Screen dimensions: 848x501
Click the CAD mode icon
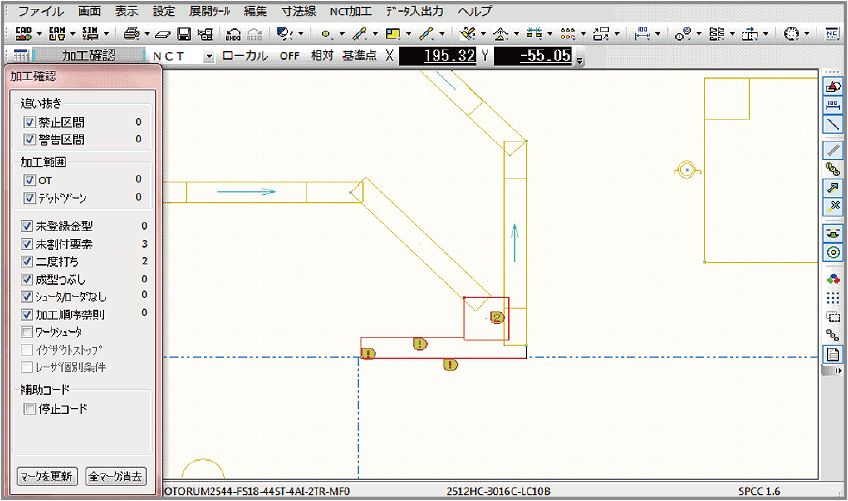click(23, 34)
